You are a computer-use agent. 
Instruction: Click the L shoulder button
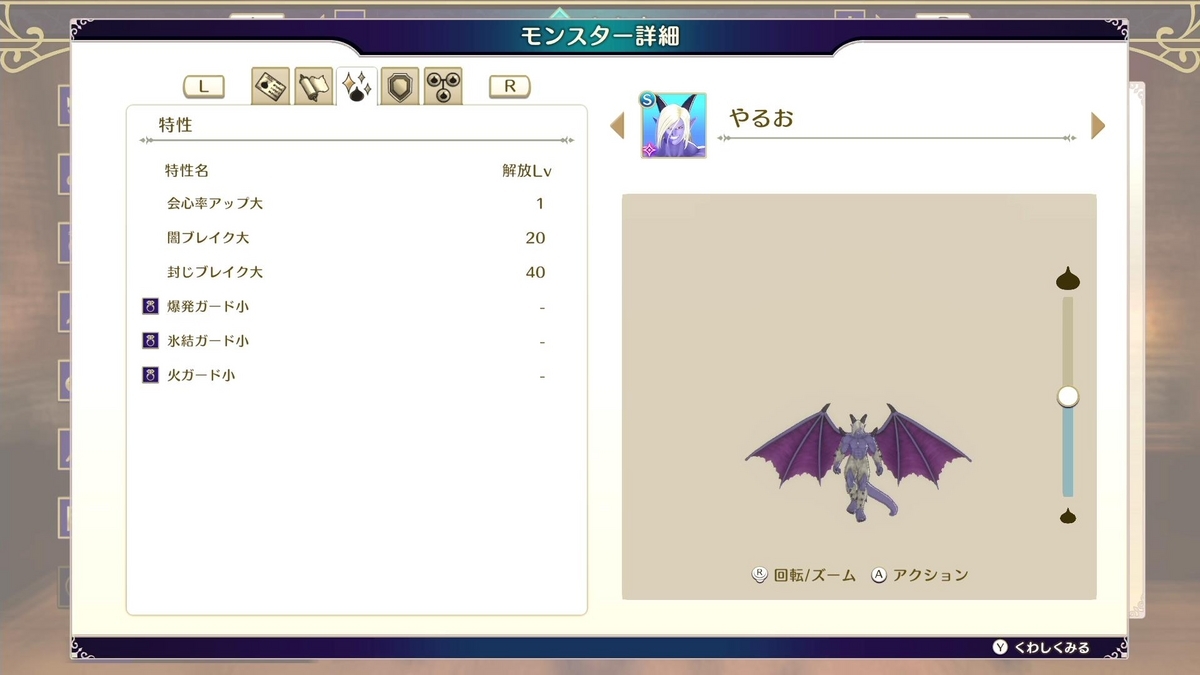tap(204, 87)
